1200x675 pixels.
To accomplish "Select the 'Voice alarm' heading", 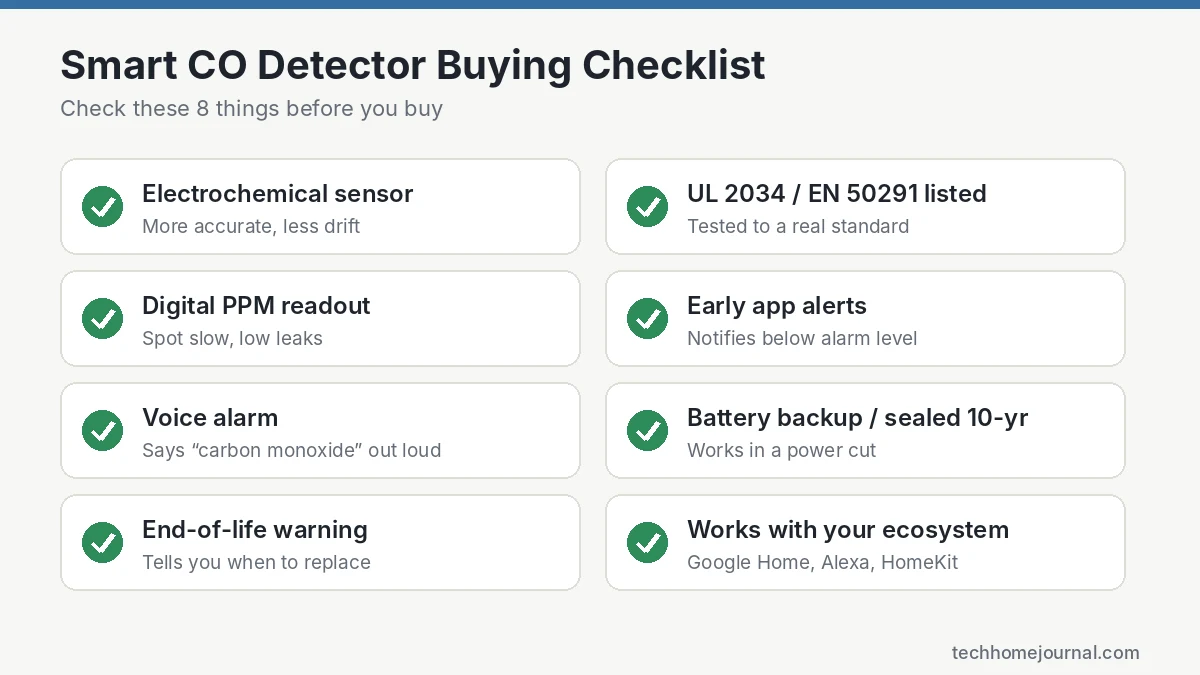I will (x=210, y=418).
